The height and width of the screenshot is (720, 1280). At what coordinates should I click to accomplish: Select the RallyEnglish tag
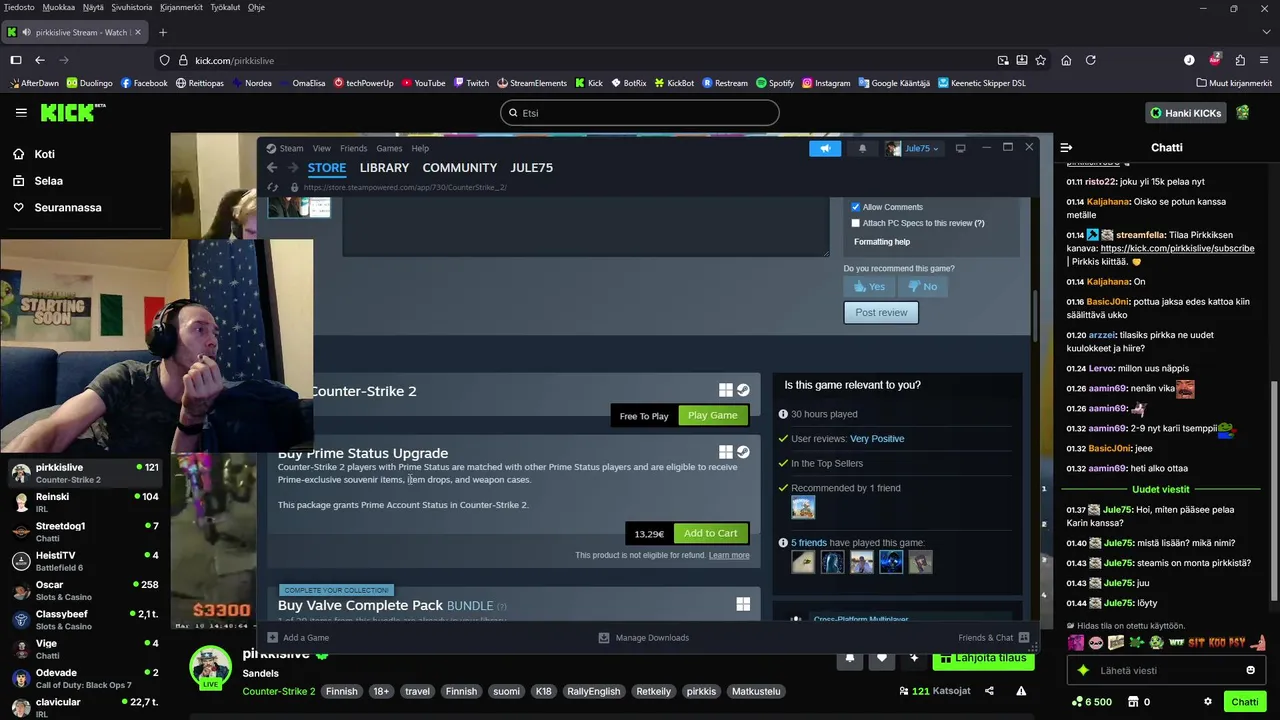(x=594, y=691)
